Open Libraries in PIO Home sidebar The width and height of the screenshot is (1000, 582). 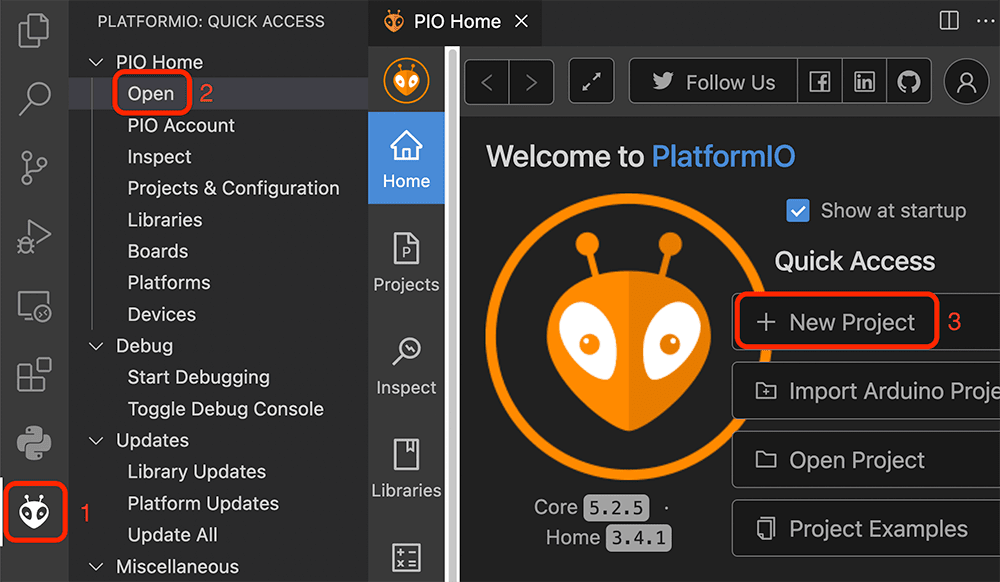pyautogui.click(x=406, y=468)
